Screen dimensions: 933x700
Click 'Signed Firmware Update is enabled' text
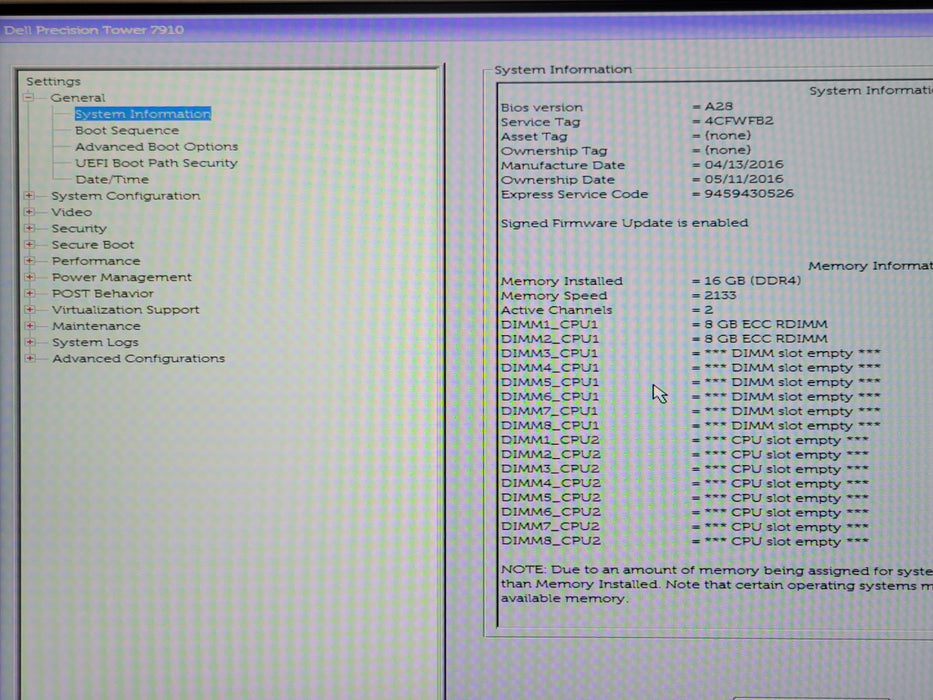(x=625, y=223)
